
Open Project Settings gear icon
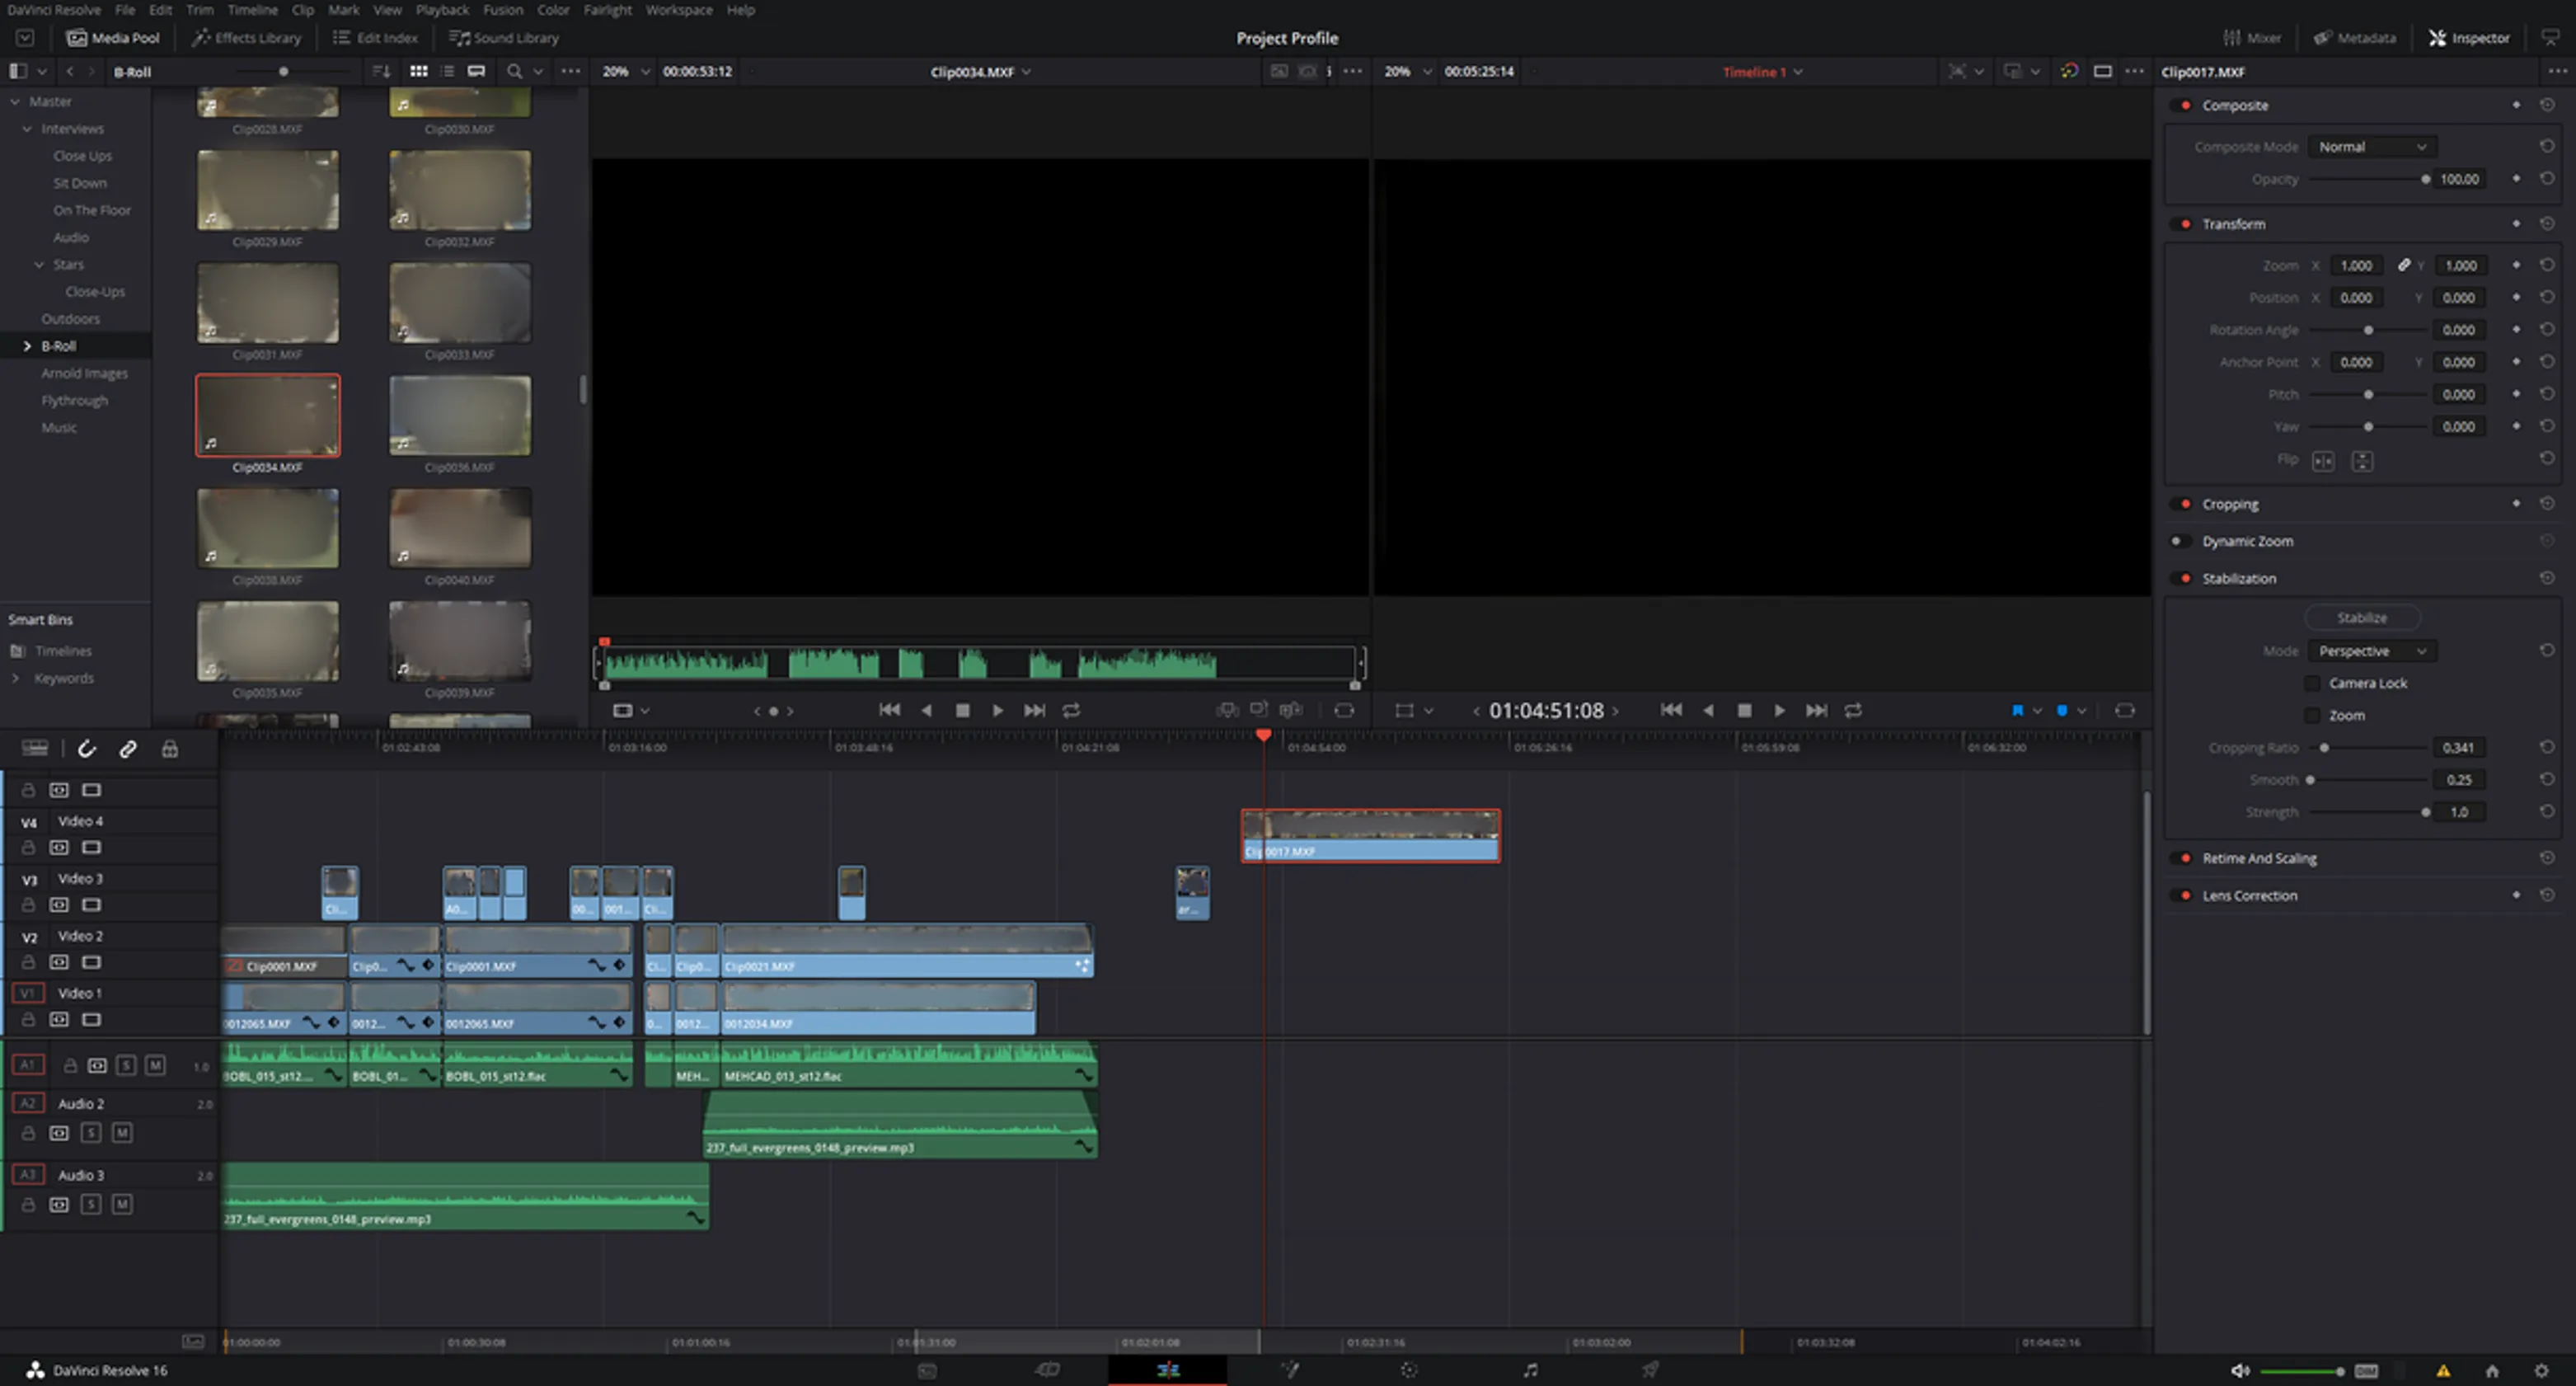[x=2541, y=1371]
